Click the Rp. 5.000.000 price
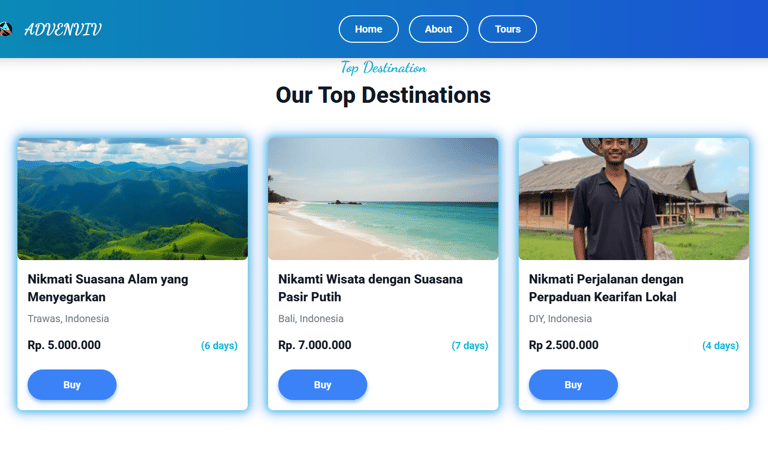768x457 pixels. [64, 345]
